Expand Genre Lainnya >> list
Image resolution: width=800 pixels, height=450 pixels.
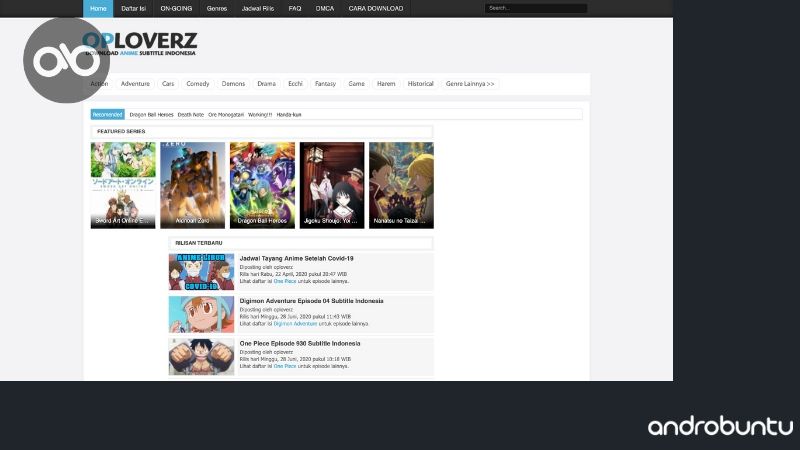(x=470, y=84)
